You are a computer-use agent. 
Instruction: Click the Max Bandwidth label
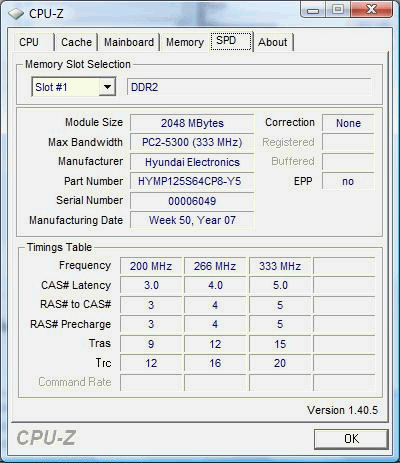click(85, 142)
